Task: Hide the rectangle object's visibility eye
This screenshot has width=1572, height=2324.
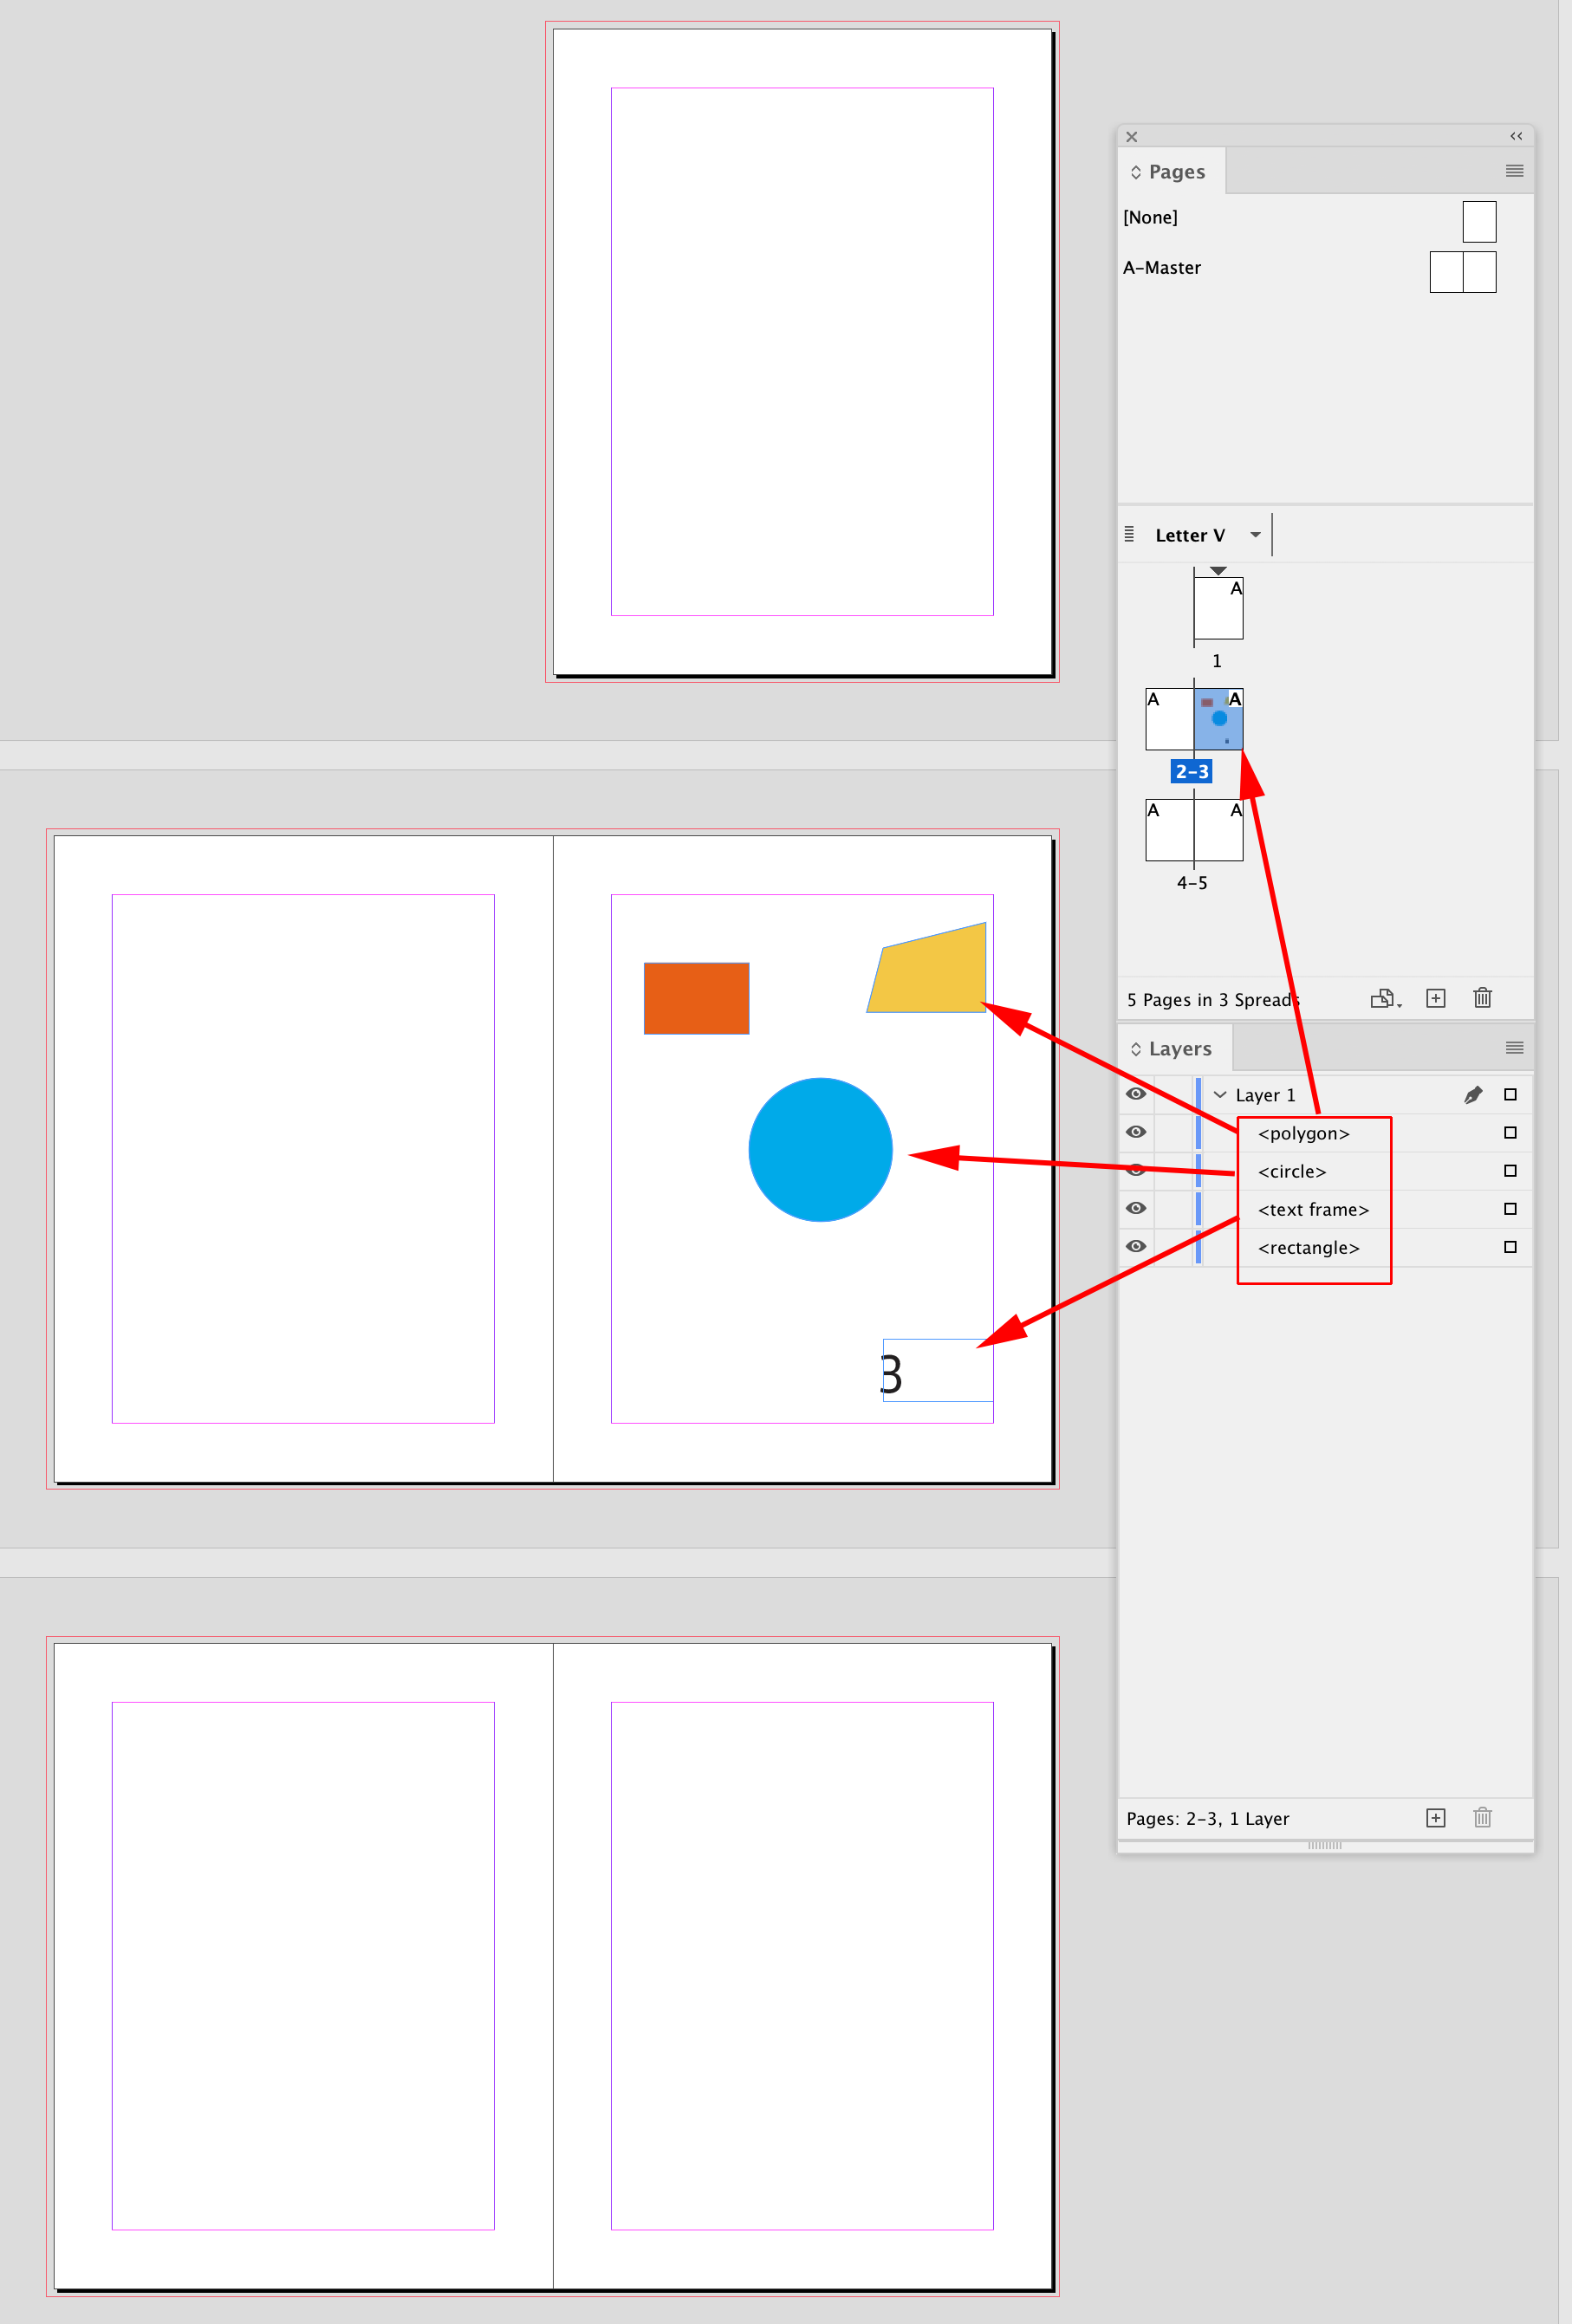Action: [1135, 1246]
